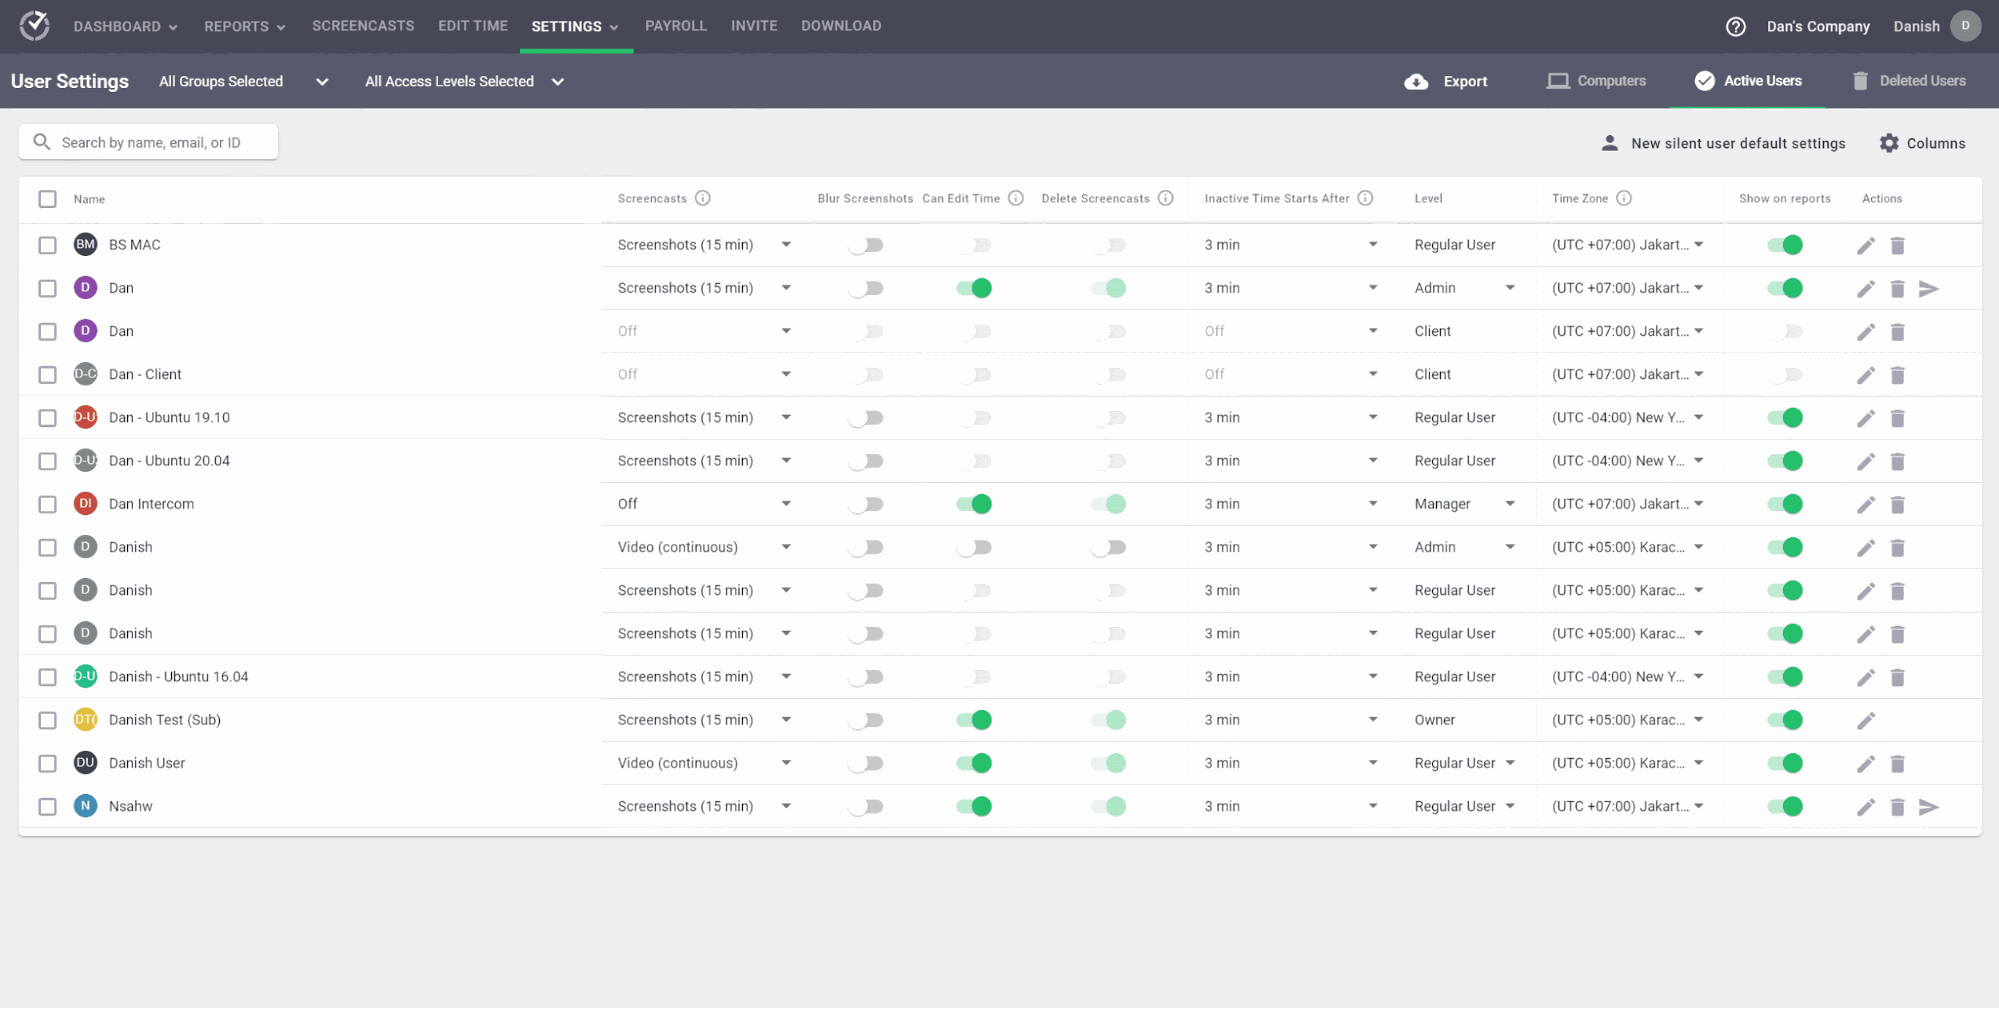Edit BS MAC using the pencil icon
The image size is (1999, 1009).
[x=1865, y=245]
